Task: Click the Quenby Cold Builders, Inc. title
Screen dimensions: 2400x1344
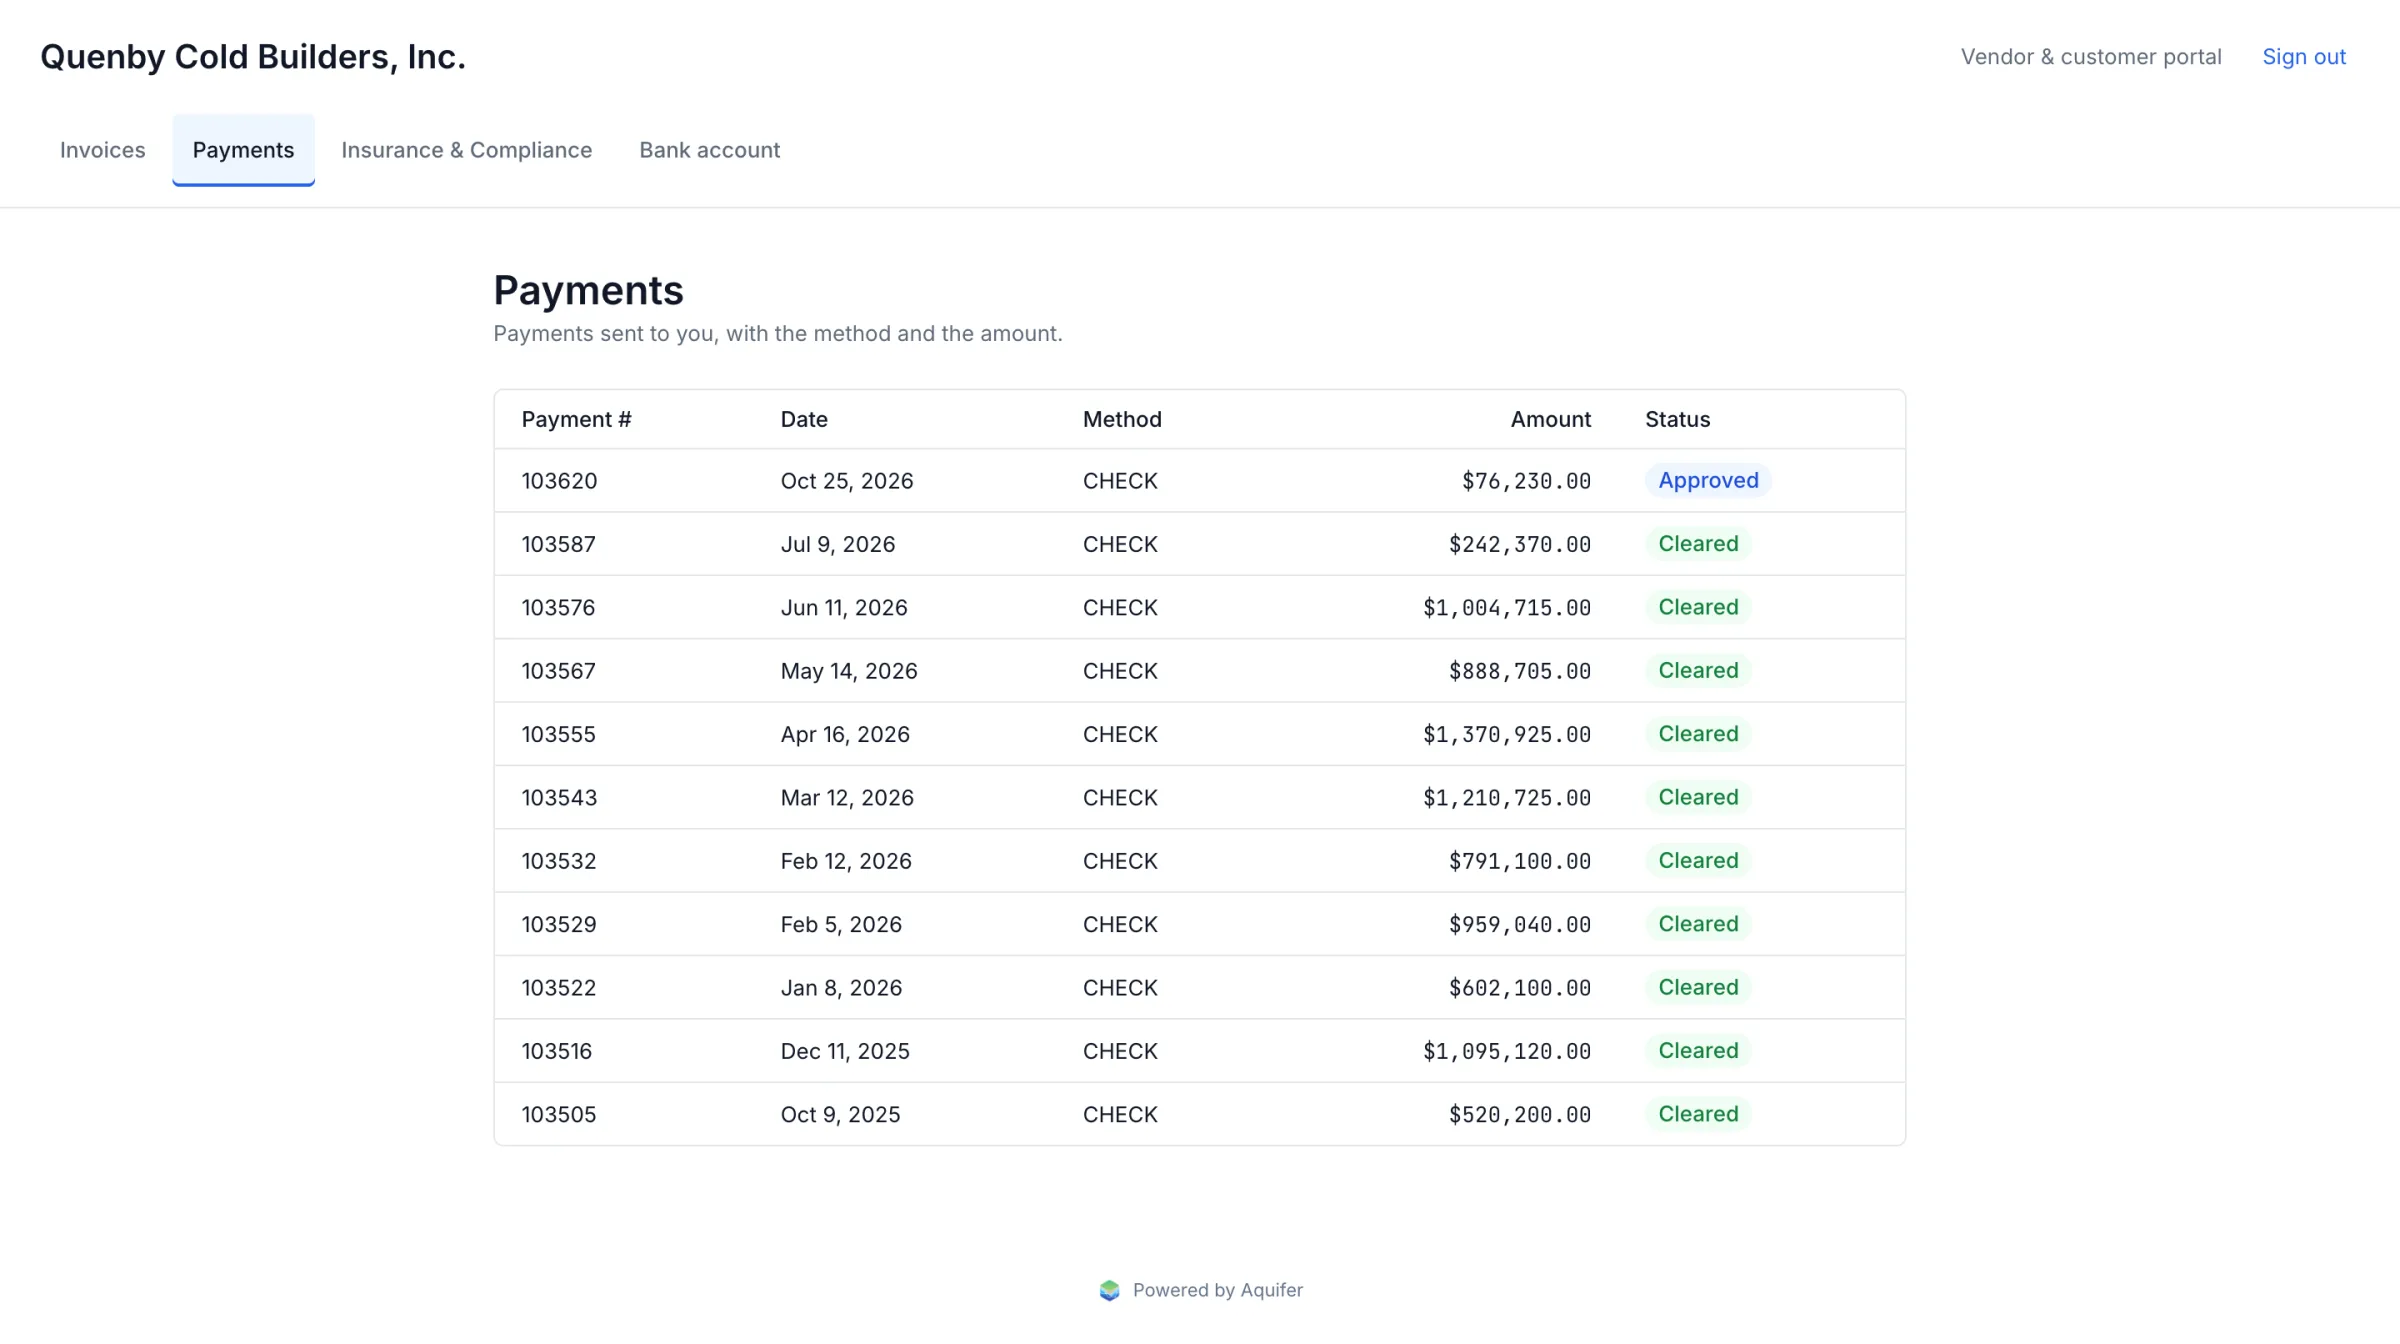Action: (253, 57)
